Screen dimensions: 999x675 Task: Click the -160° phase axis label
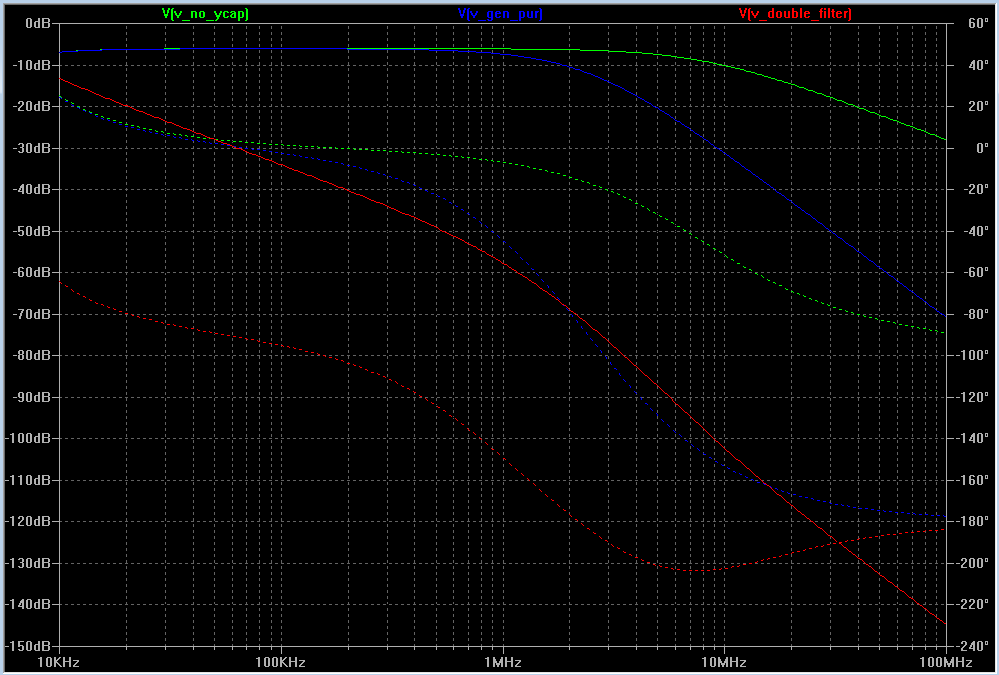[x=973, y=480]
